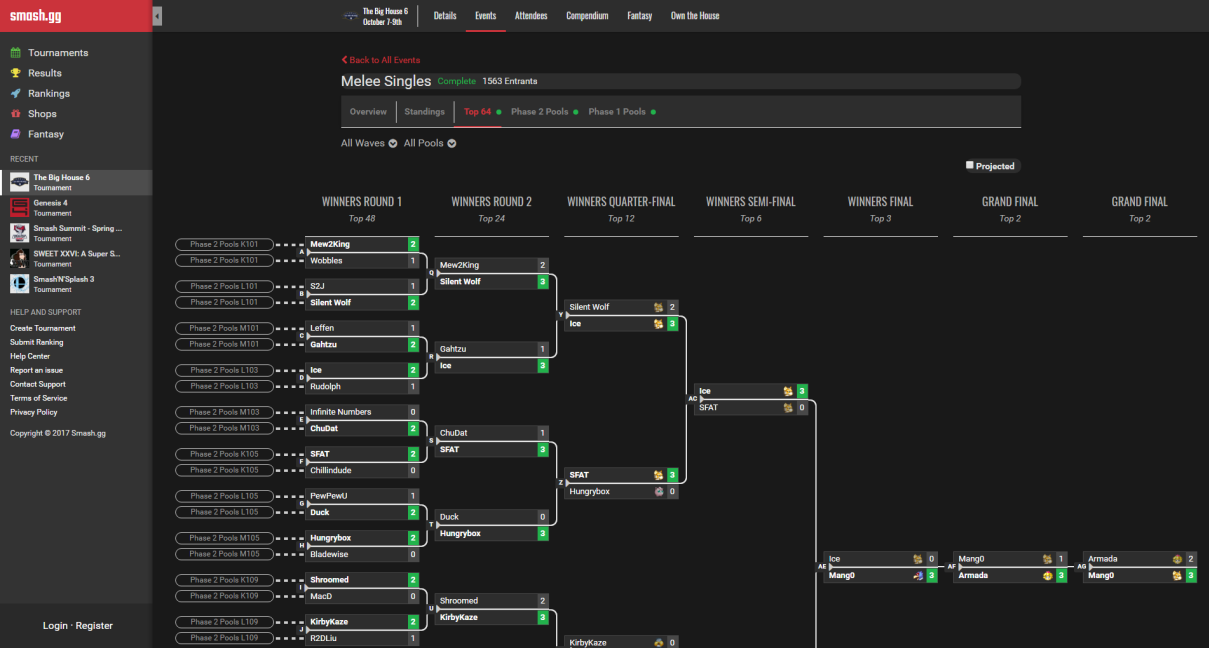Click the Report an issue link
This screenshot has height=648, width=1209.
(36, 370)
